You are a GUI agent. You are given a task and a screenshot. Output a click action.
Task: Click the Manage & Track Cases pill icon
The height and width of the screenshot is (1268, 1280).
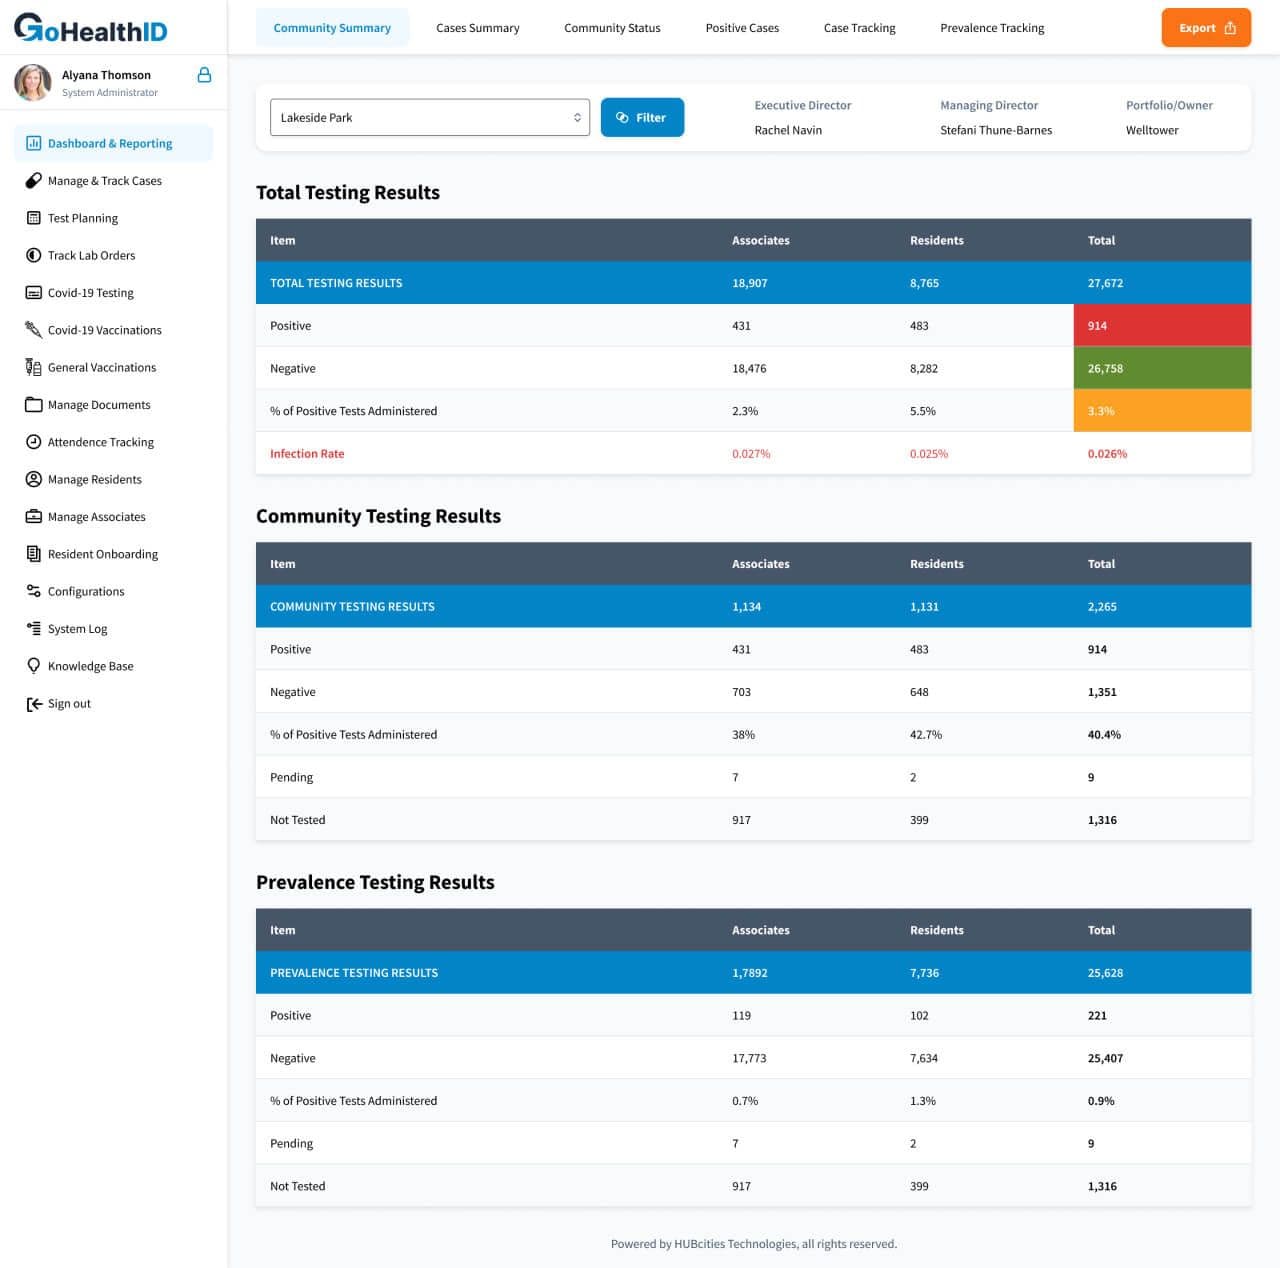coord(33,181)
